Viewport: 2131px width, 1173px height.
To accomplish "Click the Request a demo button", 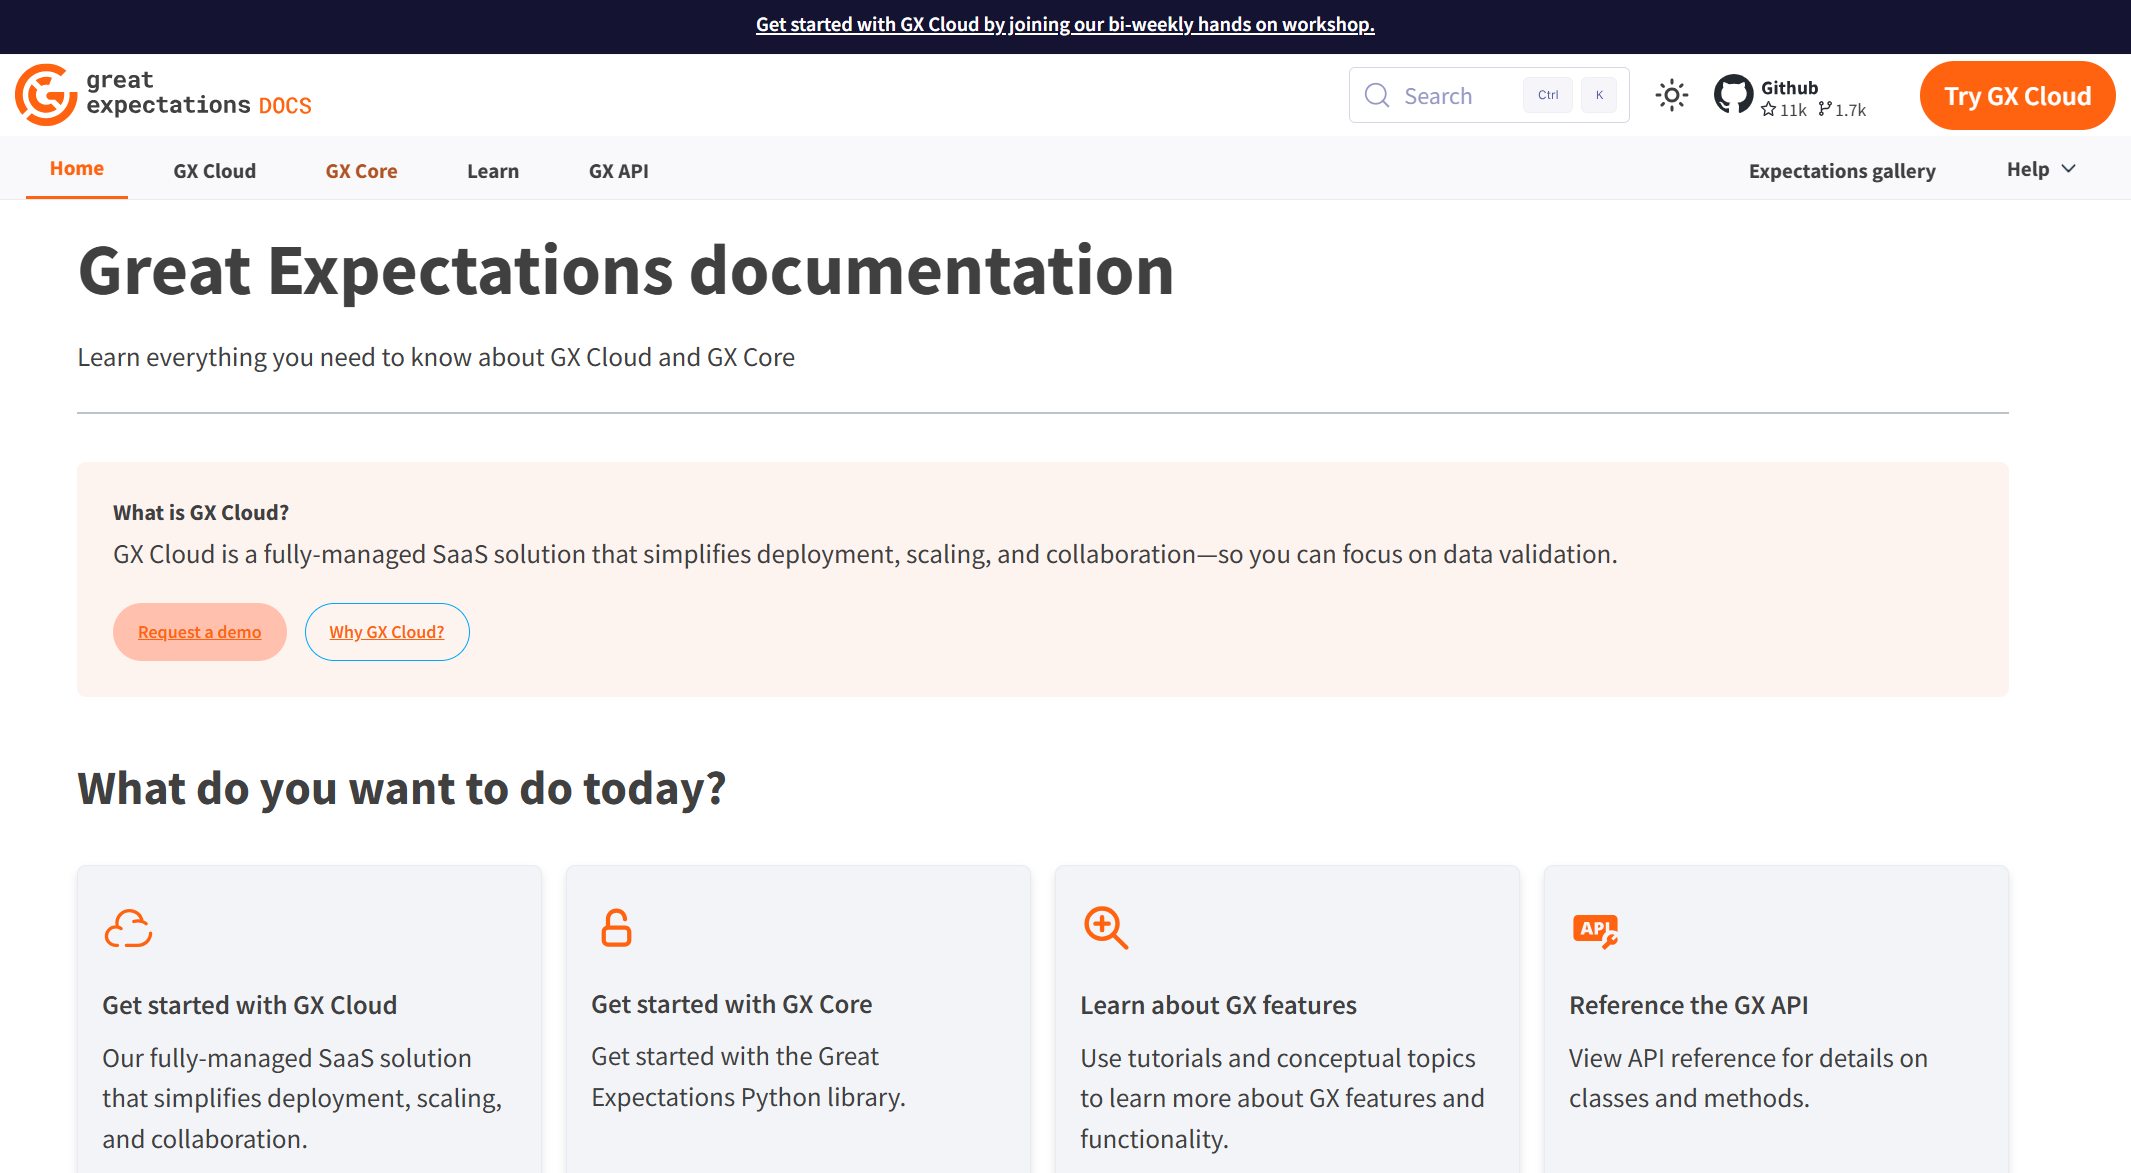I will (x=199, y=632).
